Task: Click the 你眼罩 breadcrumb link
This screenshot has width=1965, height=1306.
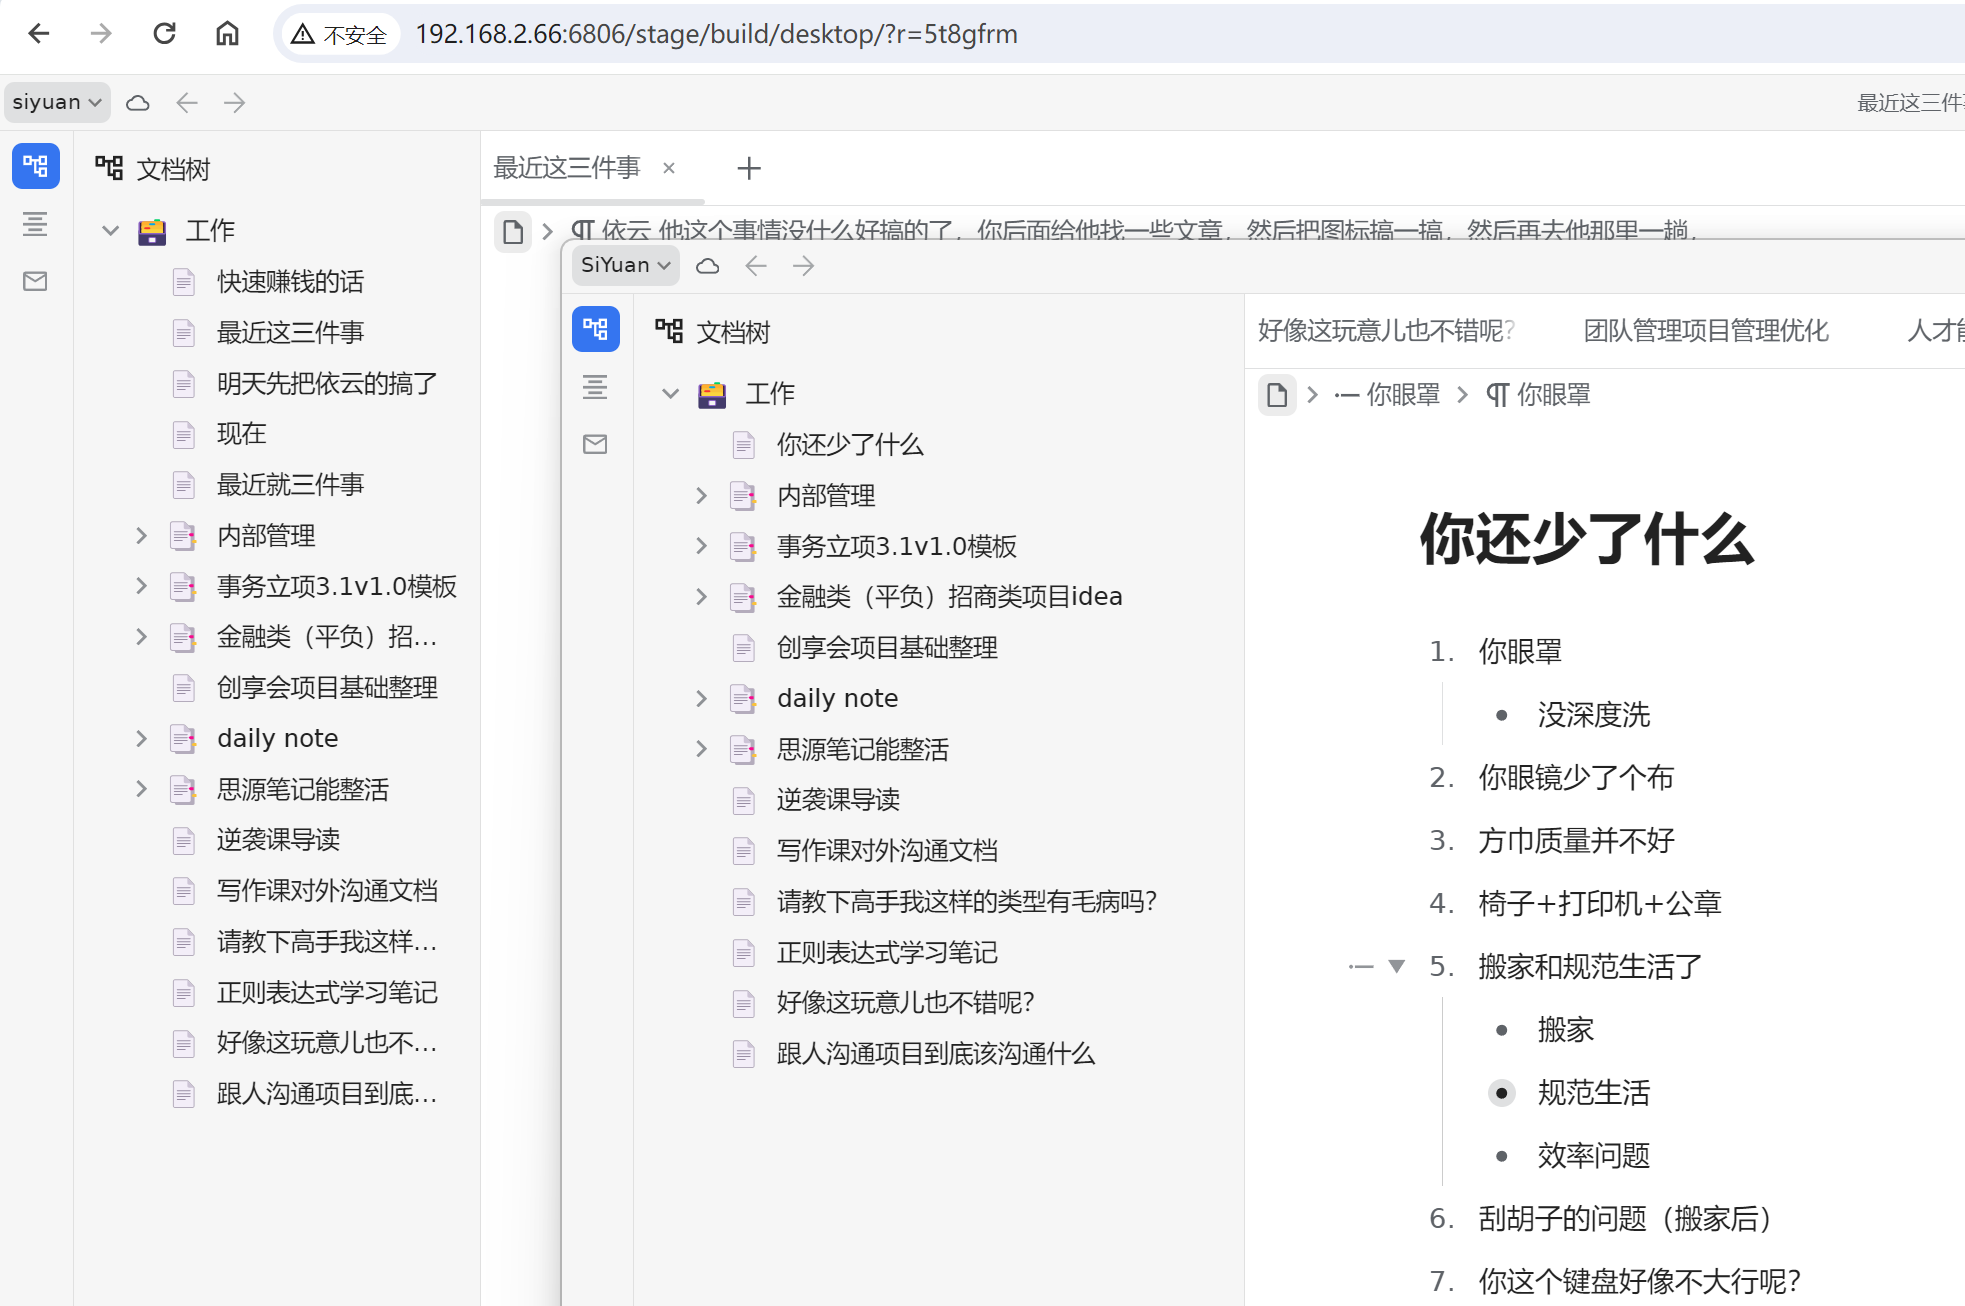Action: pos(1403,394)
